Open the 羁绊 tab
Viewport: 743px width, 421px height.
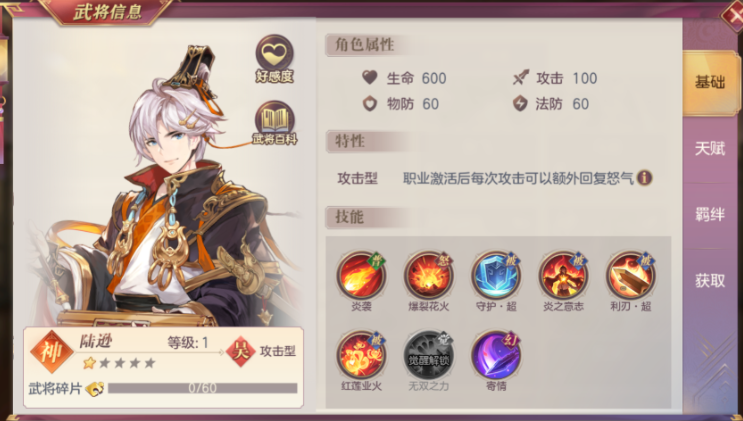point(709,215)
